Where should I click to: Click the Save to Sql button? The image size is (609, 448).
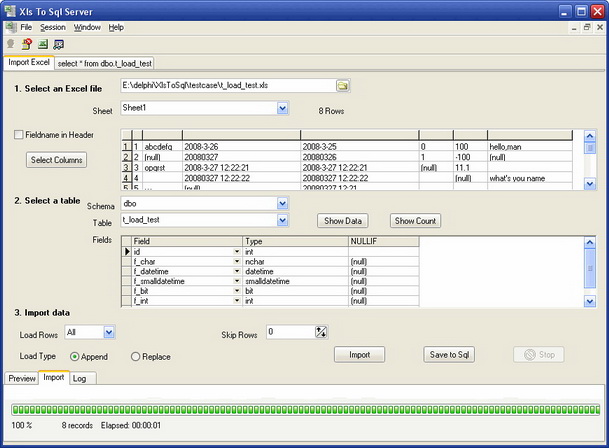450,354
